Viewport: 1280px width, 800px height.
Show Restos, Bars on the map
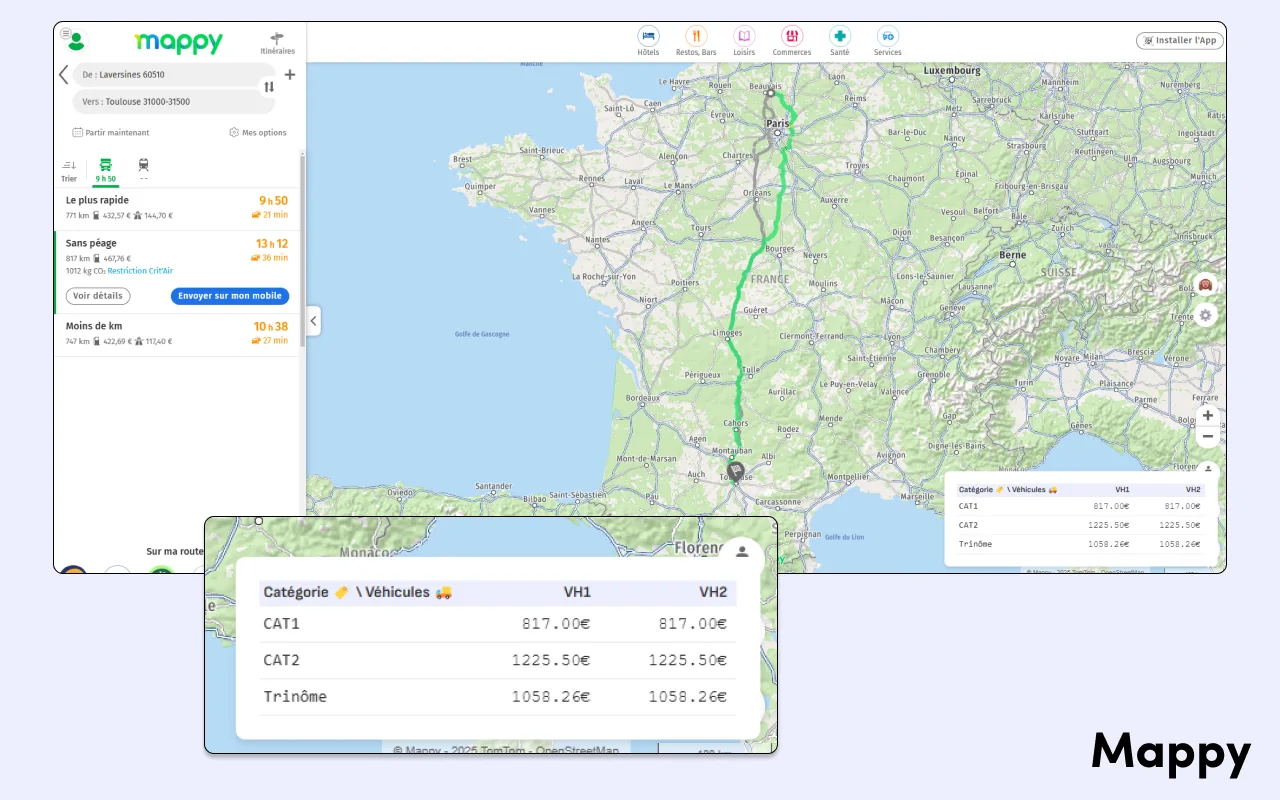pos(696,41)
